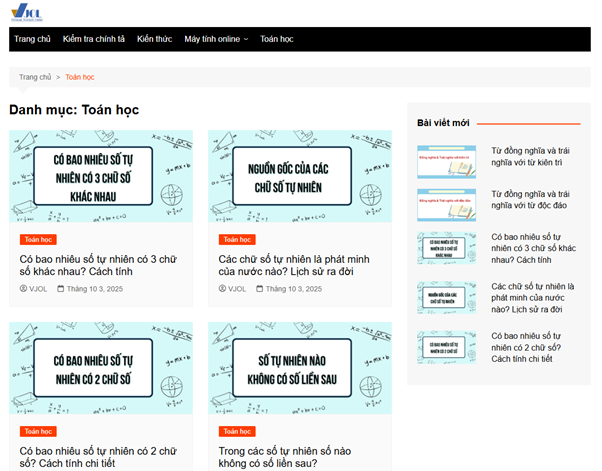Click the Trang chủ breadcrumb link
Screen dimensions: 602x471
point(35,77)
